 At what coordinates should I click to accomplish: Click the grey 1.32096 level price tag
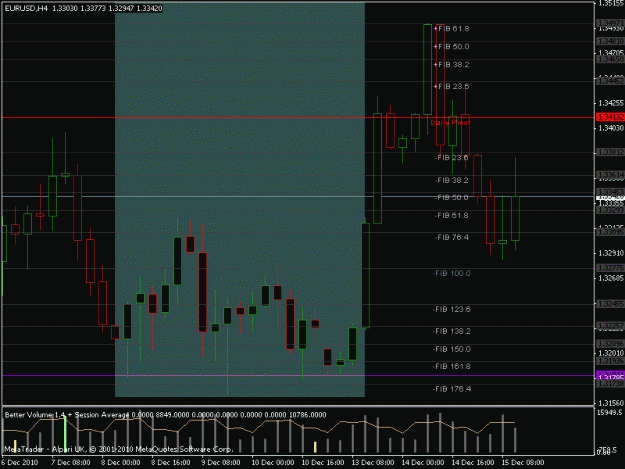(x=610, y=343)
